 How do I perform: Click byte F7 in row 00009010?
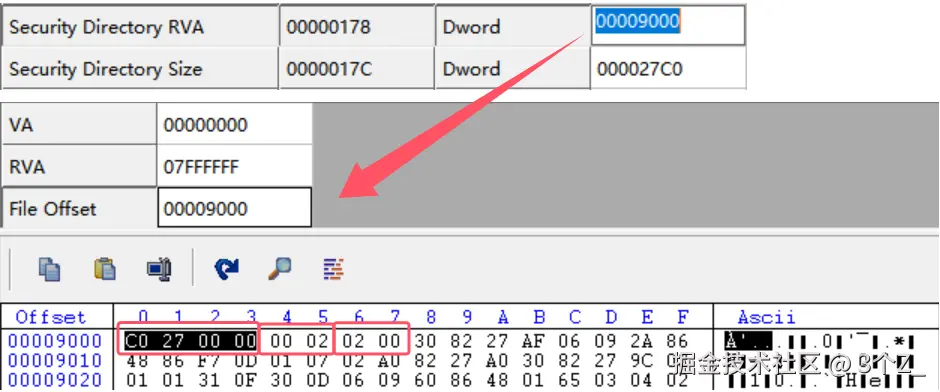pos(209,360)
